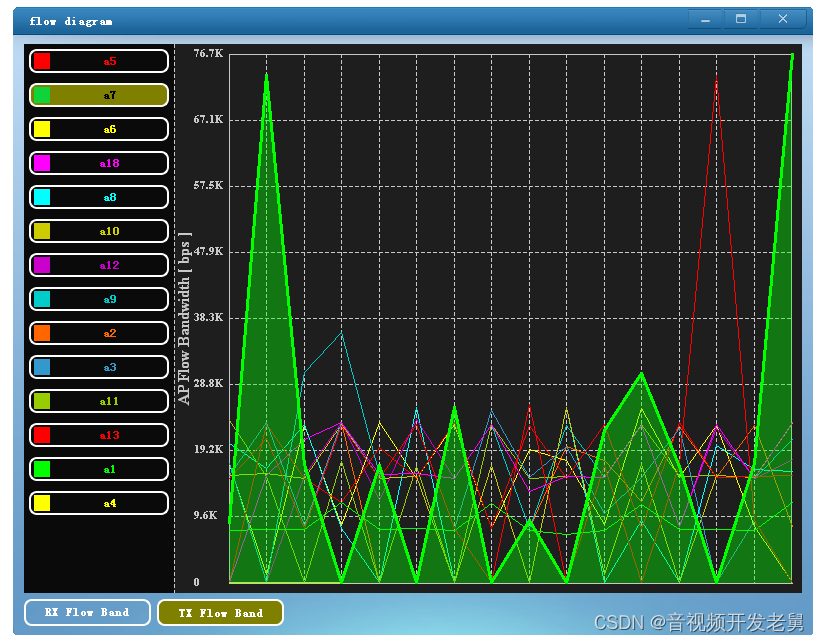Click the olive green swatch for a11
The image size is (819, 643).
click(42, 401)
